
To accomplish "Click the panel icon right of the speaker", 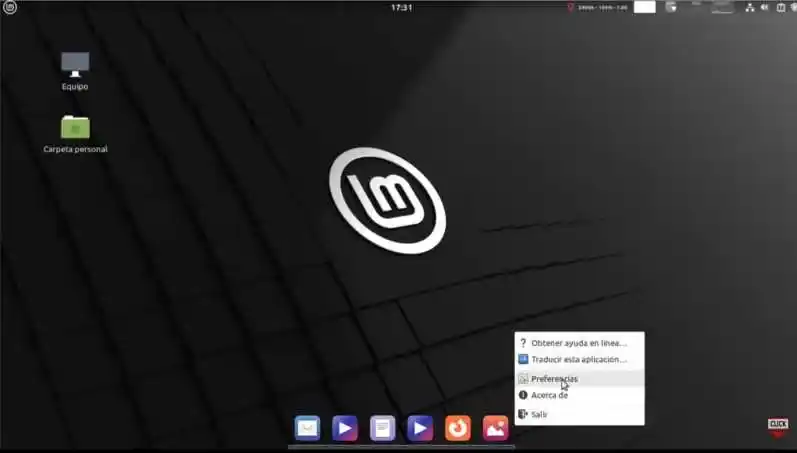I will pos(781,8).
